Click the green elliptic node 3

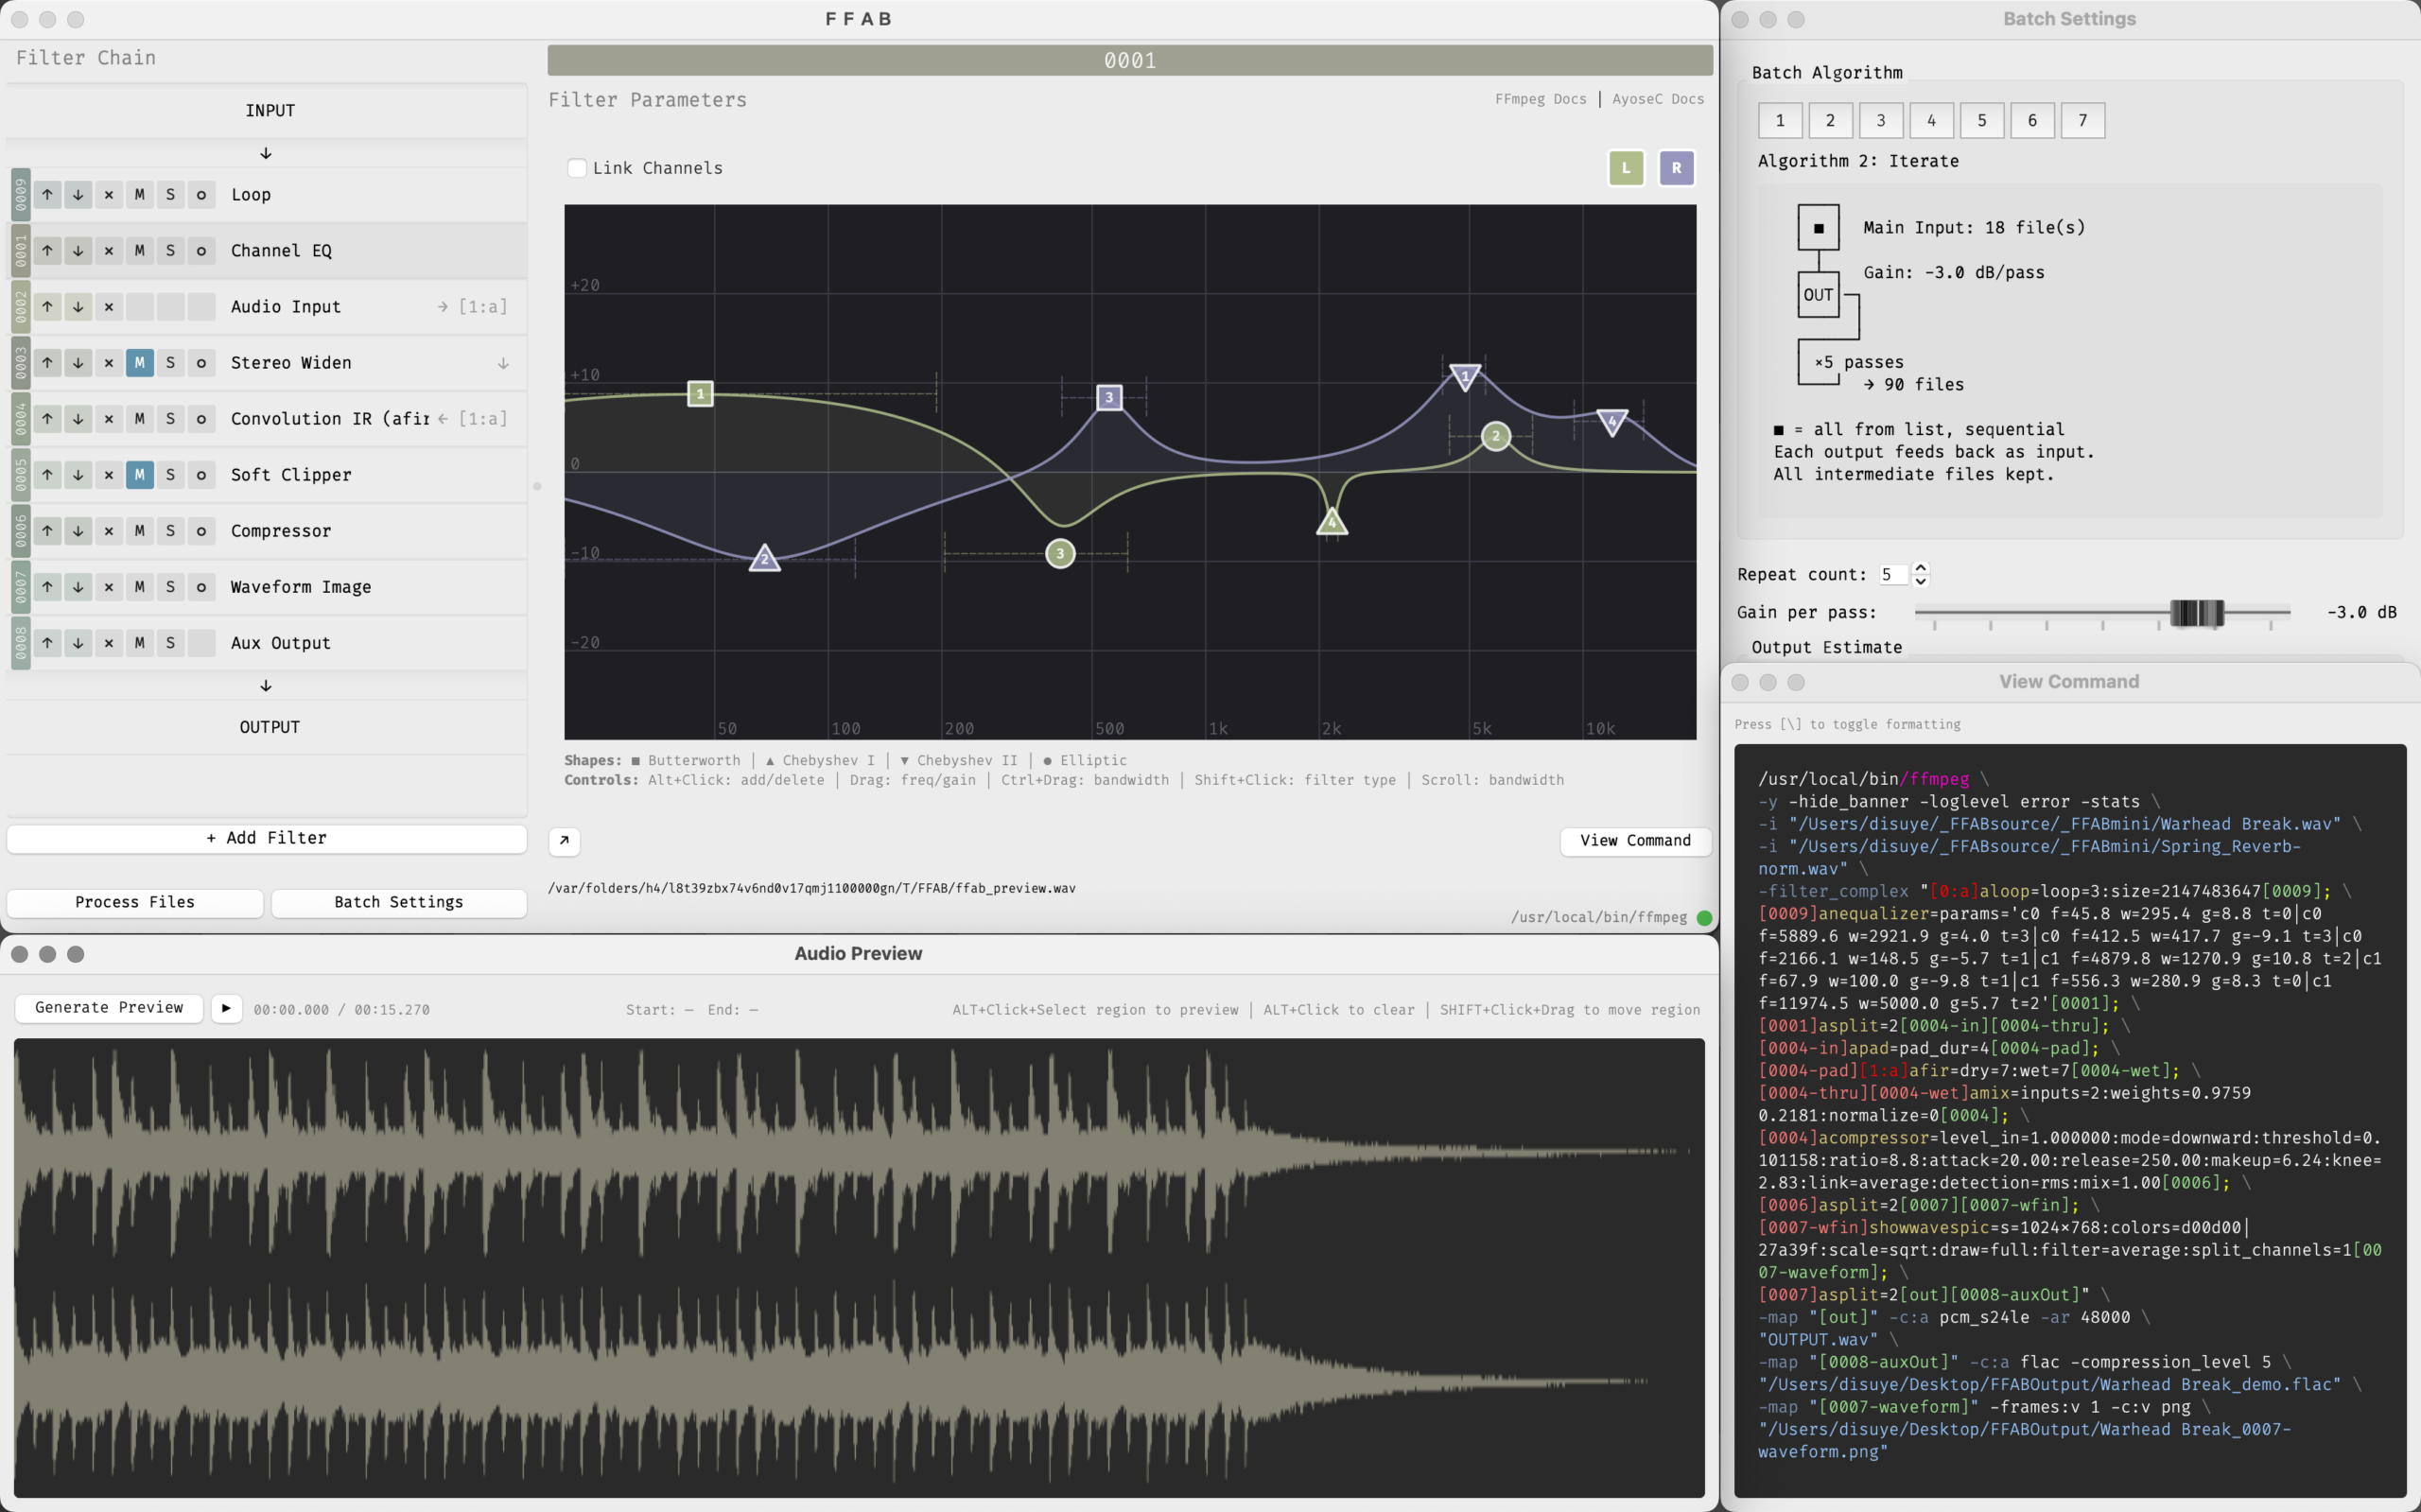(x=1060, y=553)
